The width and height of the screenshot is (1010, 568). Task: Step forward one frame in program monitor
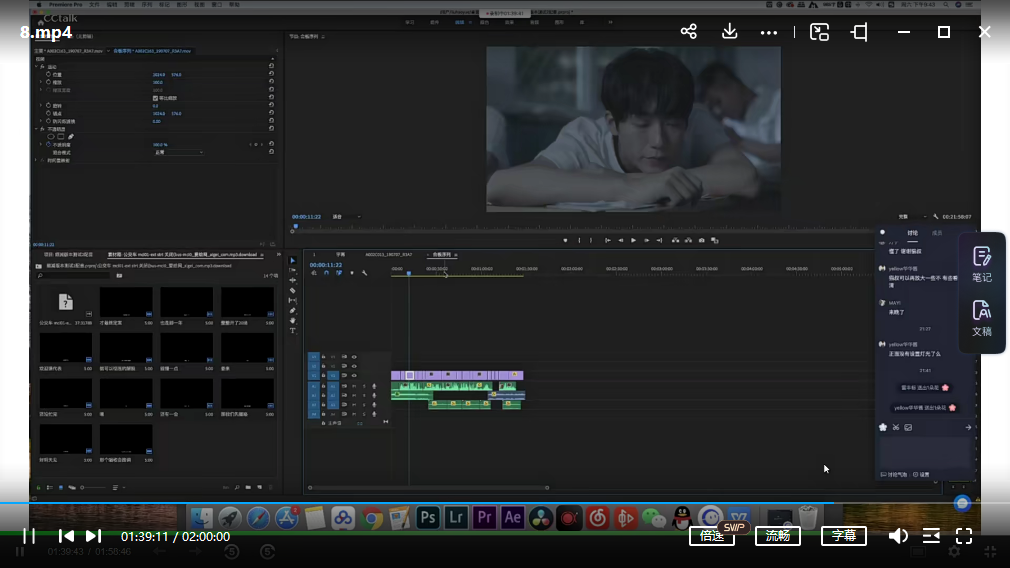[647, 240]
